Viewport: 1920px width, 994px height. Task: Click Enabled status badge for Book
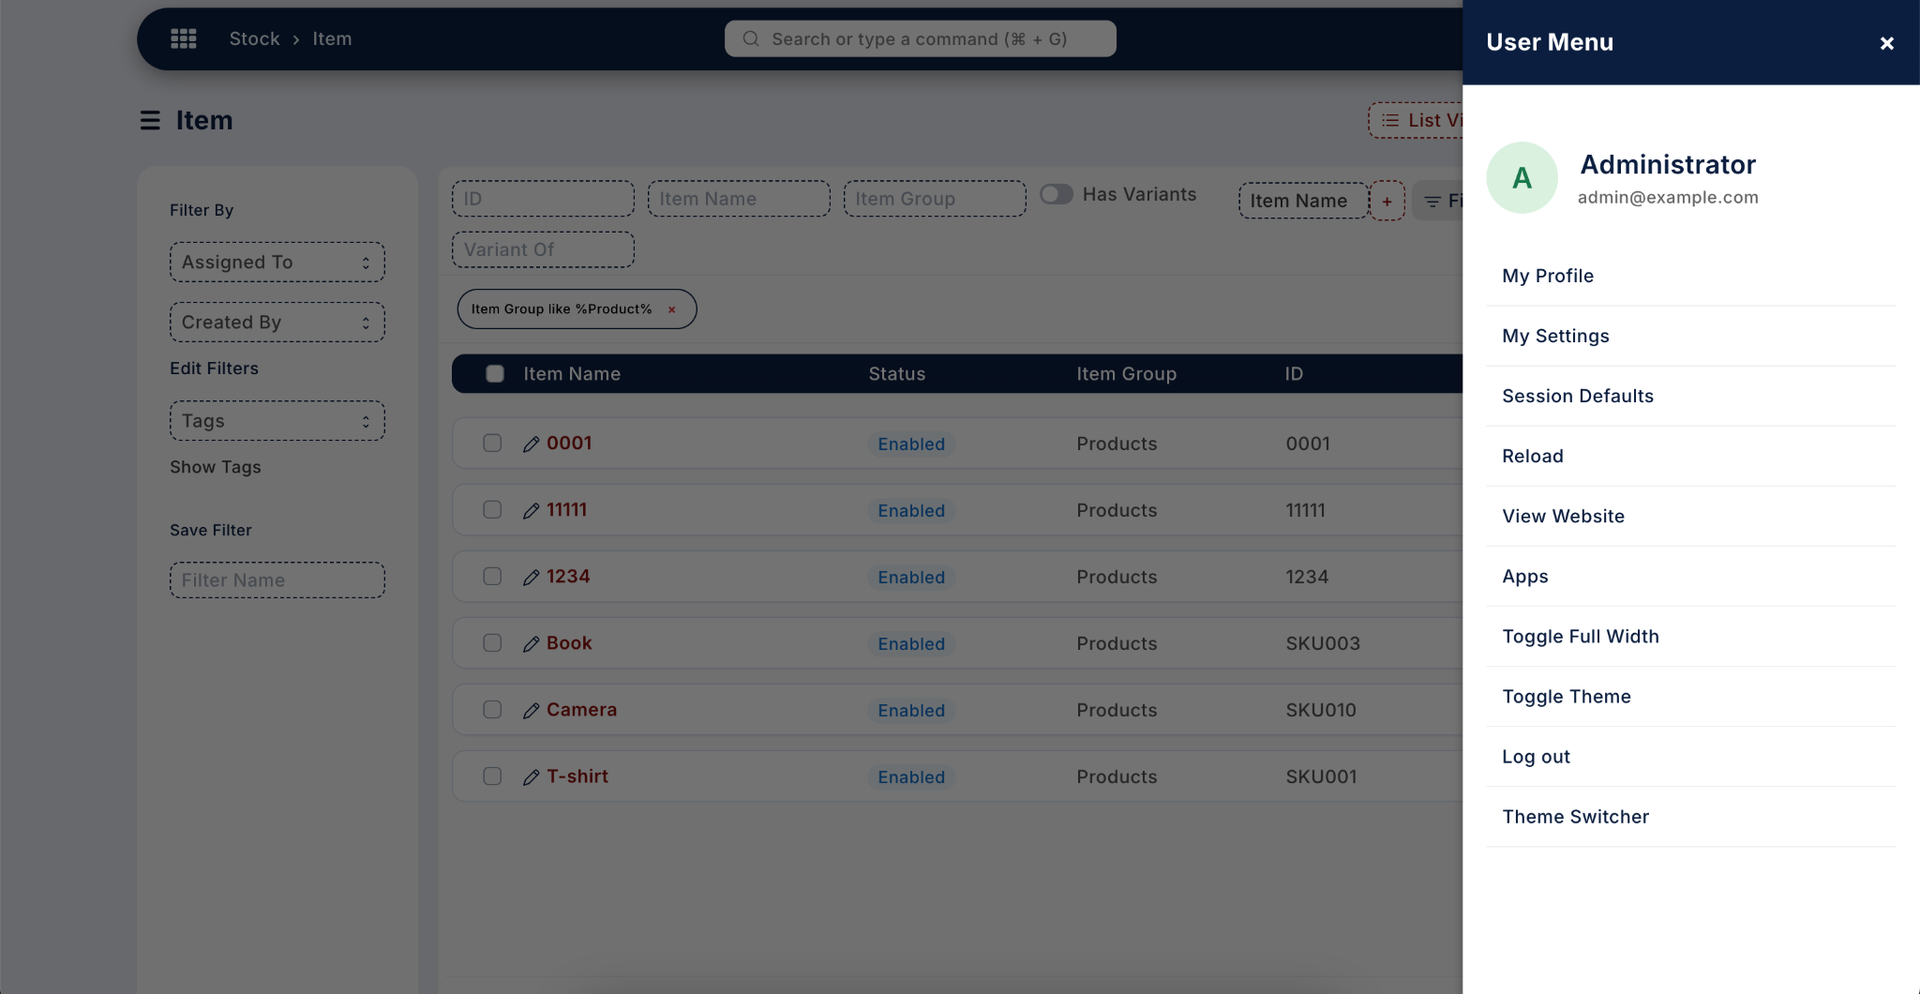point(911,644)
